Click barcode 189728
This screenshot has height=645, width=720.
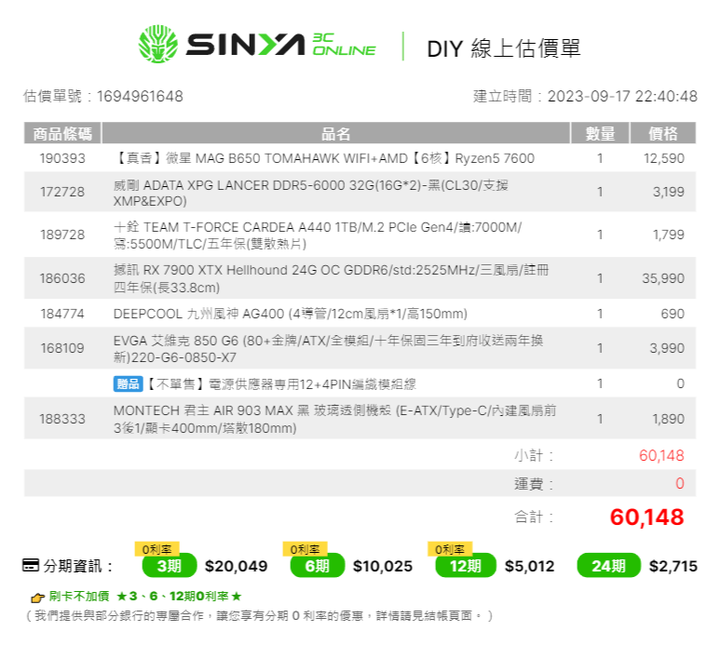[62, 235]
